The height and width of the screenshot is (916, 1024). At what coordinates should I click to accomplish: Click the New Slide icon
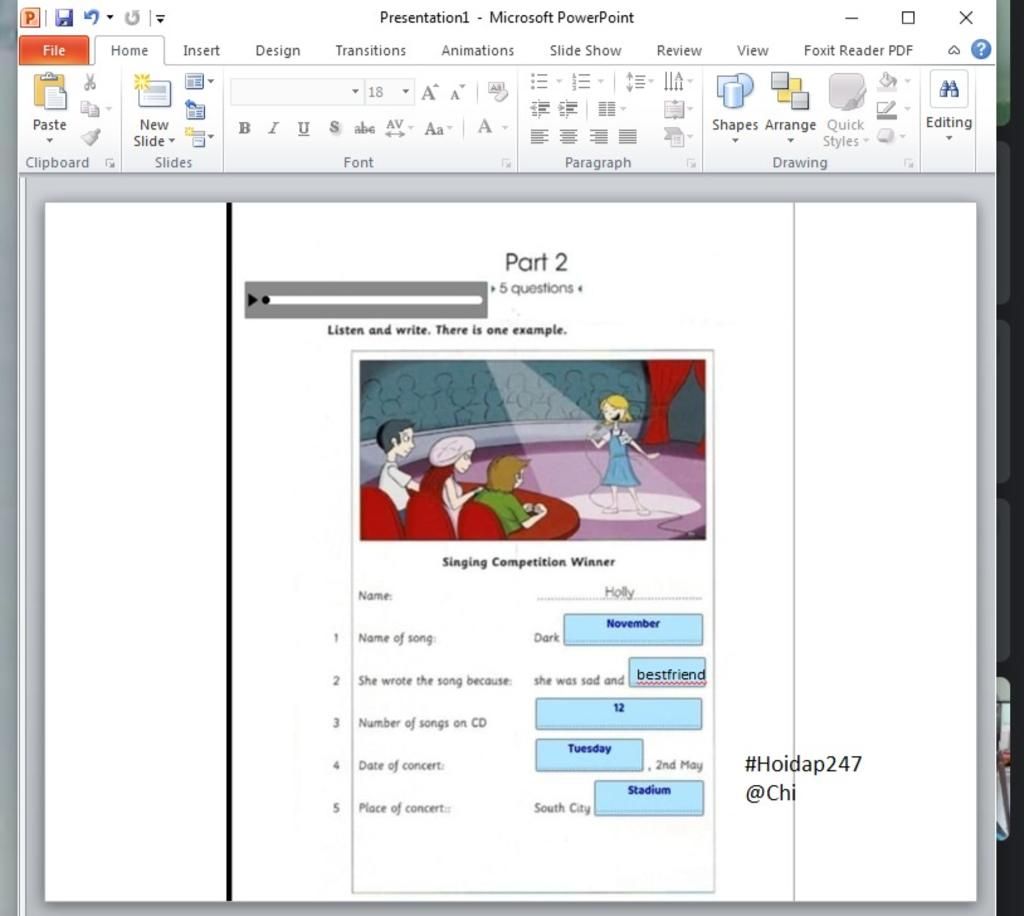pyautogui.click(x=153, y=91)
